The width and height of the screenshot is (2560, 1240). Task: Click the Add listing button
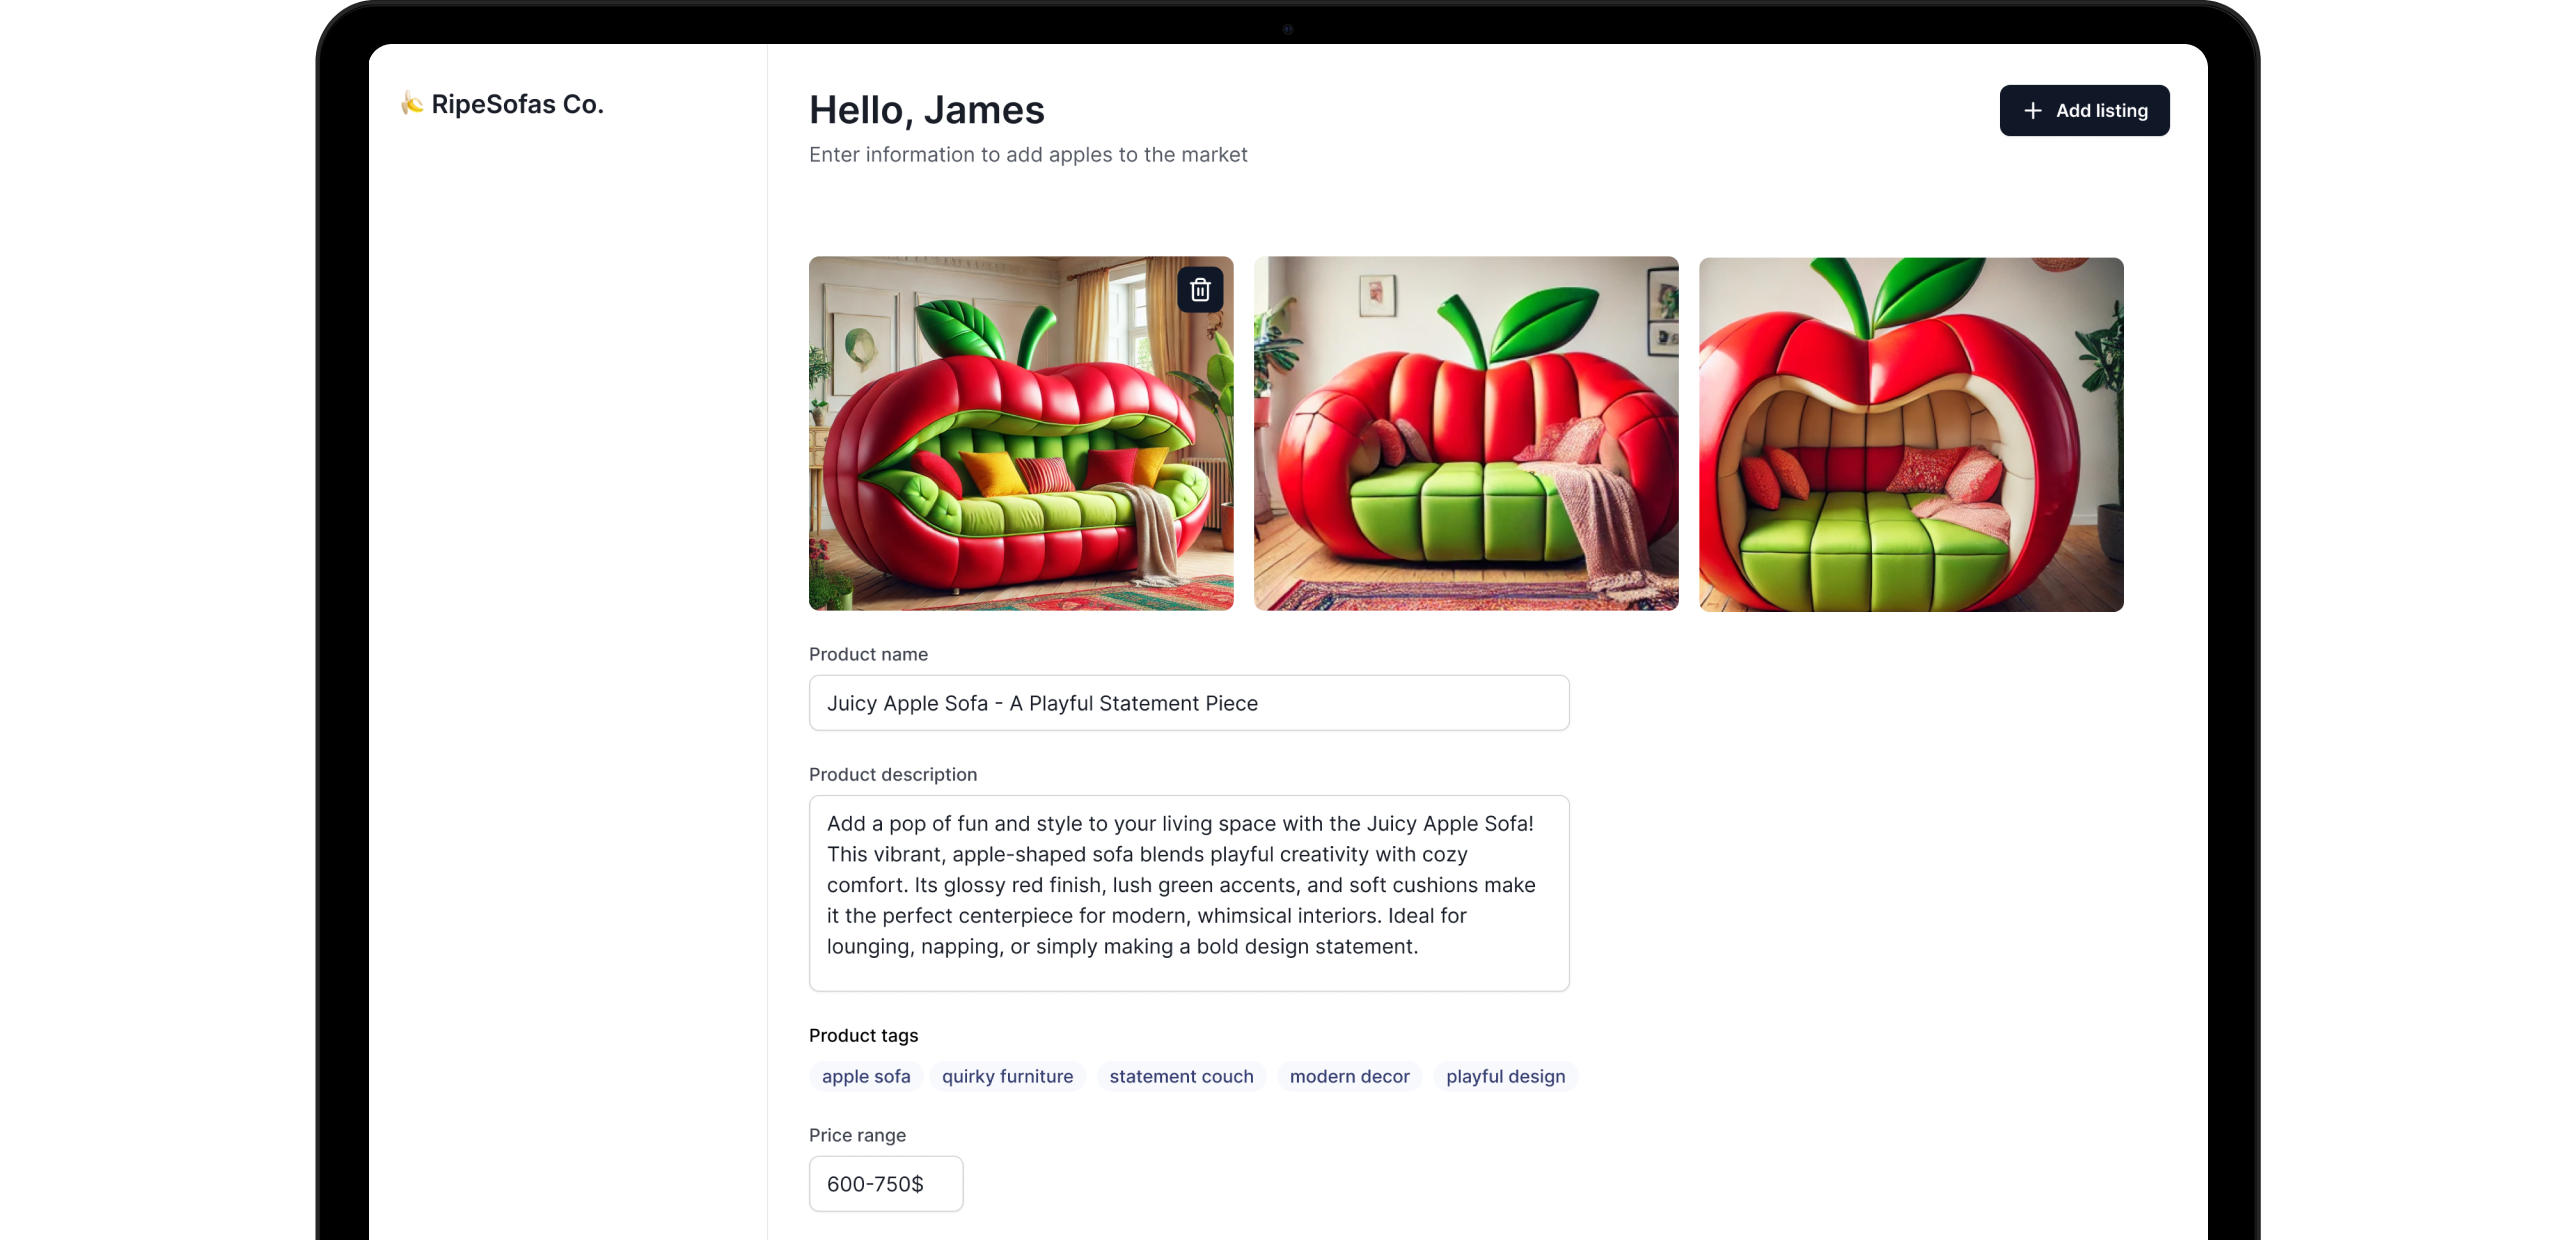[2084, 110]
